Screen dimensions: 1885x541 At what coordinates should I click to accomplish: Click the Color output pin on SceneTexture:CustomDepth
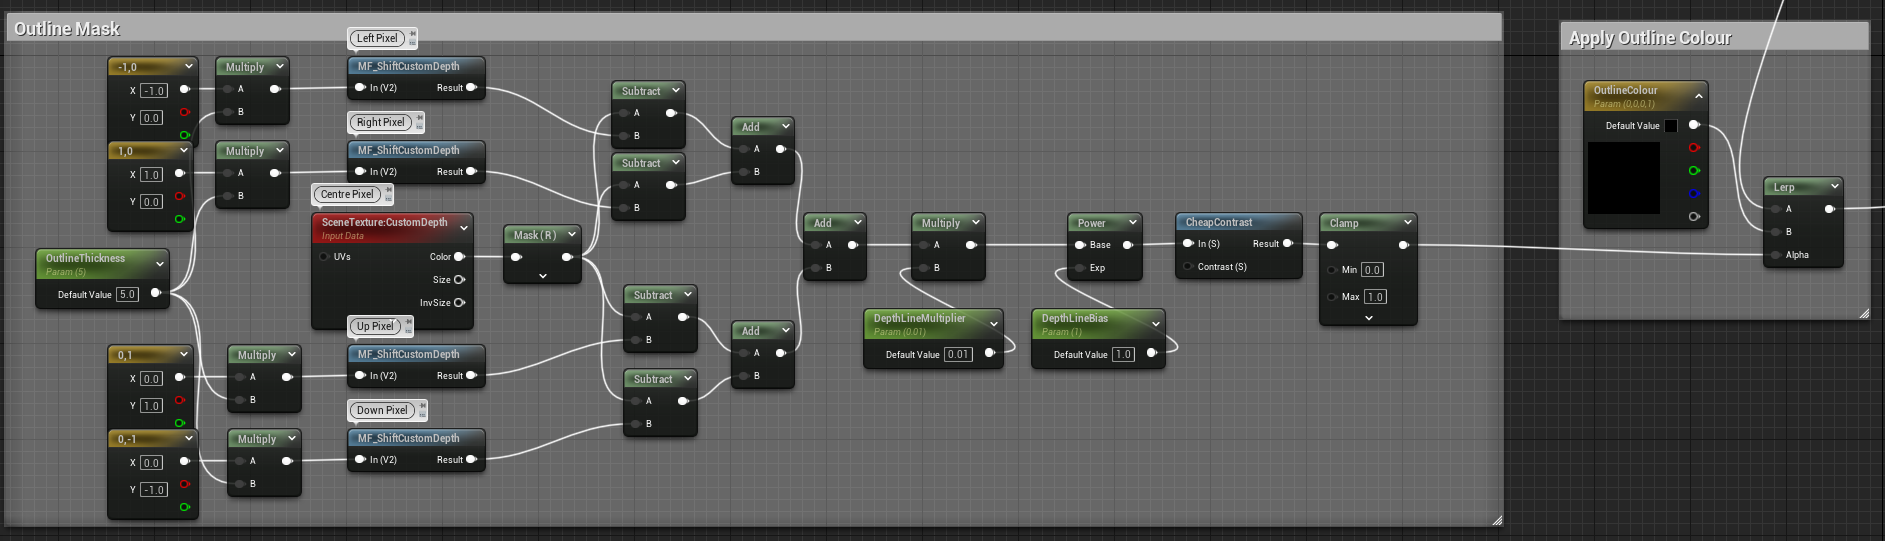pyautogui.click(x=460, y=257)
